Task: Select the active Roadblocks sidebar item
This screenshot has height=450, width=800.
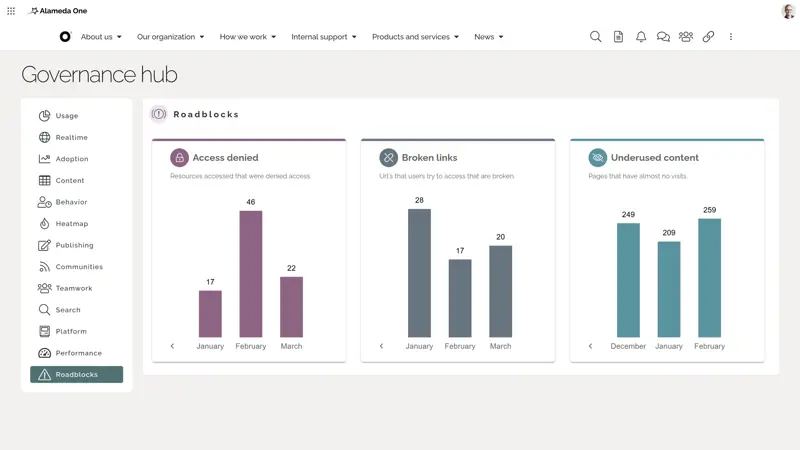Action: 77,374
